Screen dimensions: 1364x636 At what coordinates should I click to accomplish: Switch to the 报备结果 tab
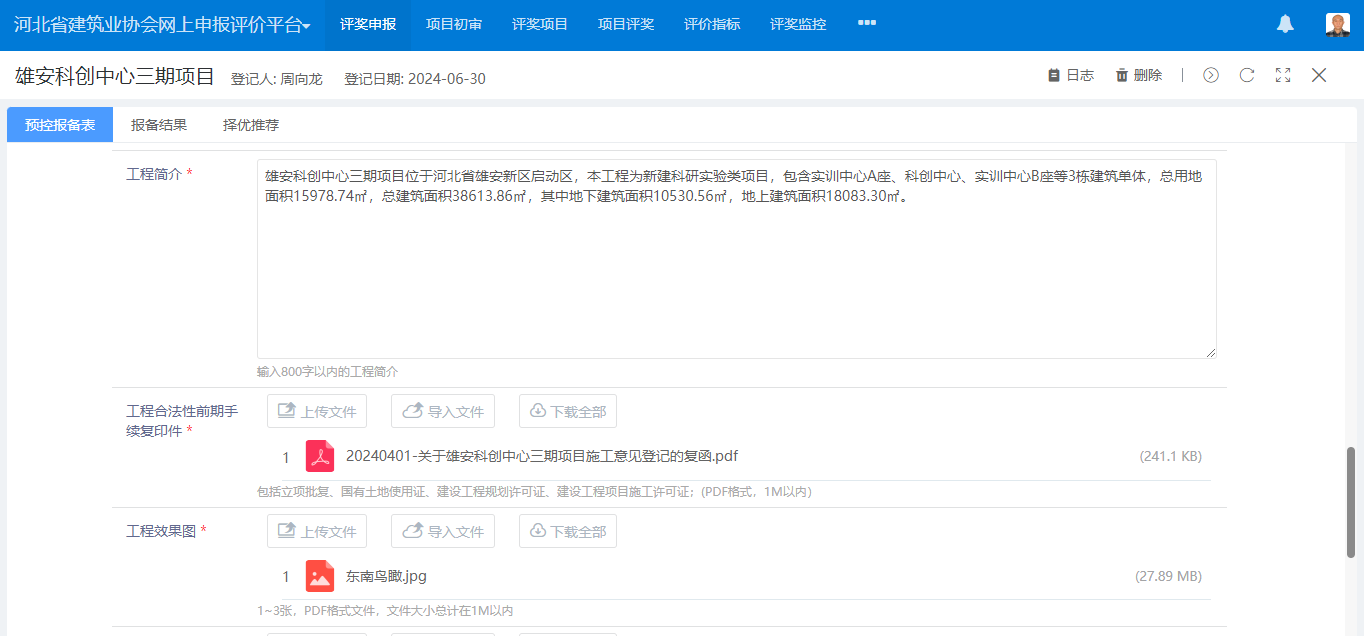159,125
